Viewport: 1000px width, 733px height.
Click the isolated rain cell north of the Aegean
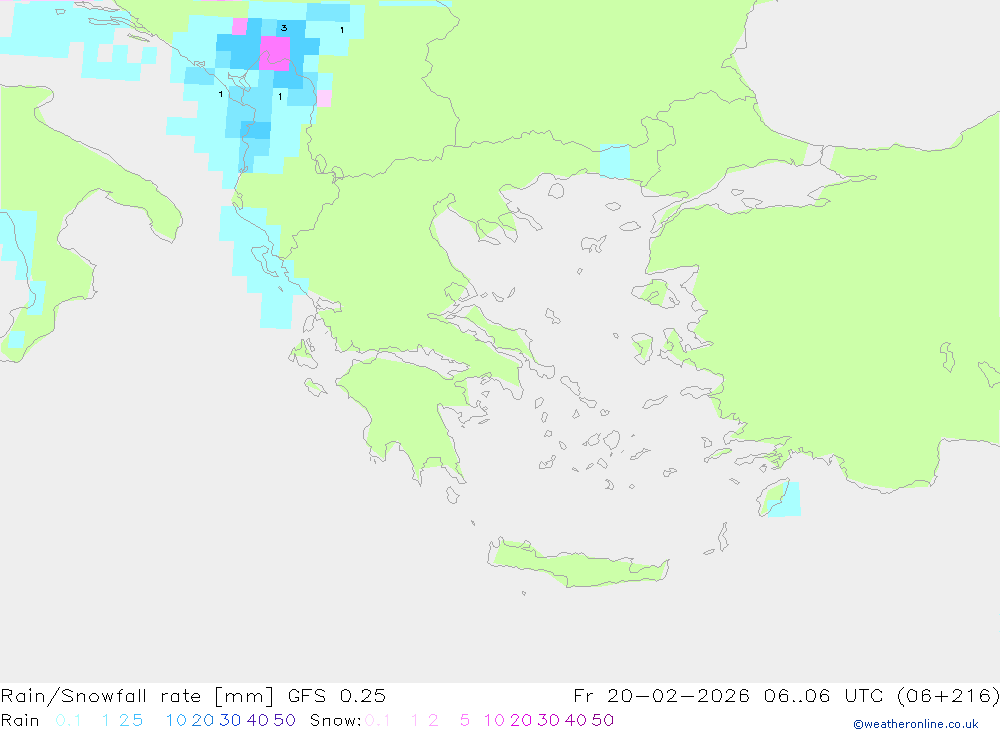point(615,161)
